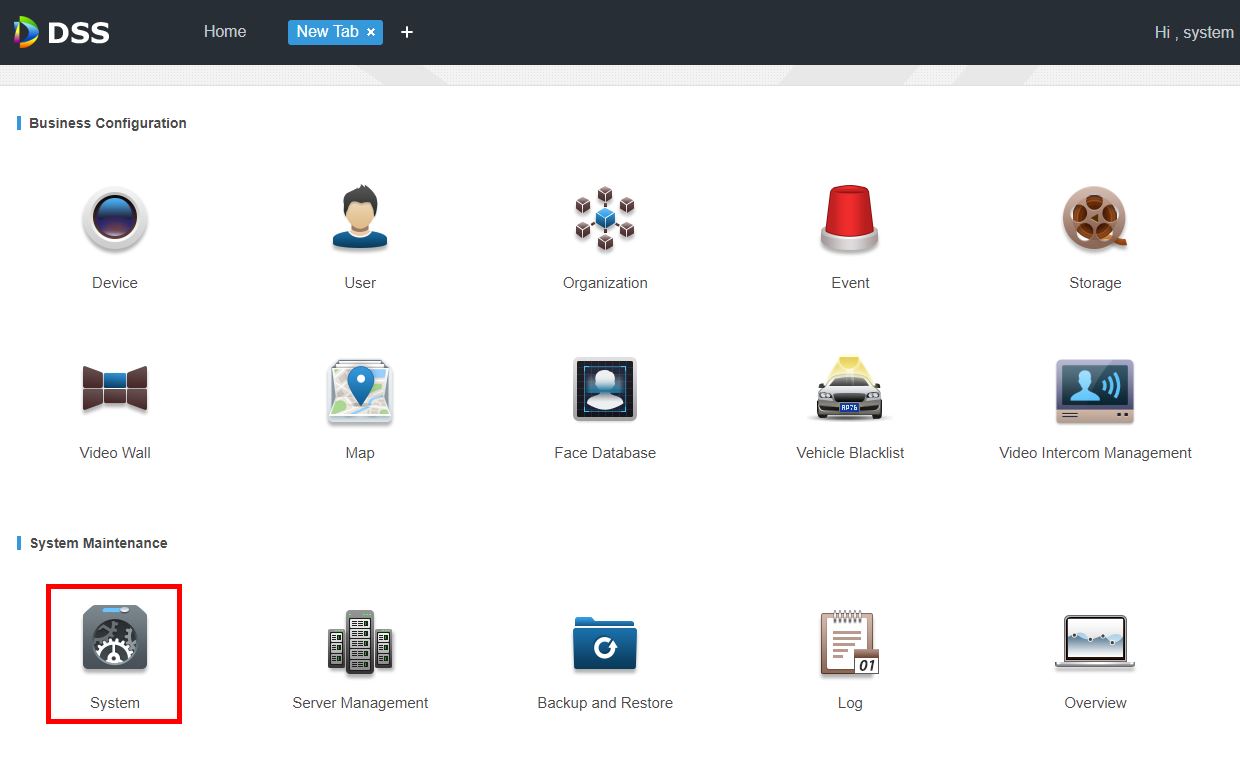The width and height of the screenshot is (1240, 758).
Task: Click the 'Hi , system' user greeting
Action: click(1194, 32)
